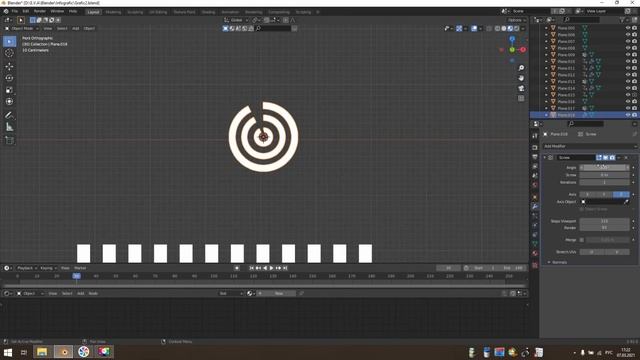The width and height of the screenshot is (640, 360).
Task: Click the Marker menu in the timeline header
Action: tap(80, 268)
